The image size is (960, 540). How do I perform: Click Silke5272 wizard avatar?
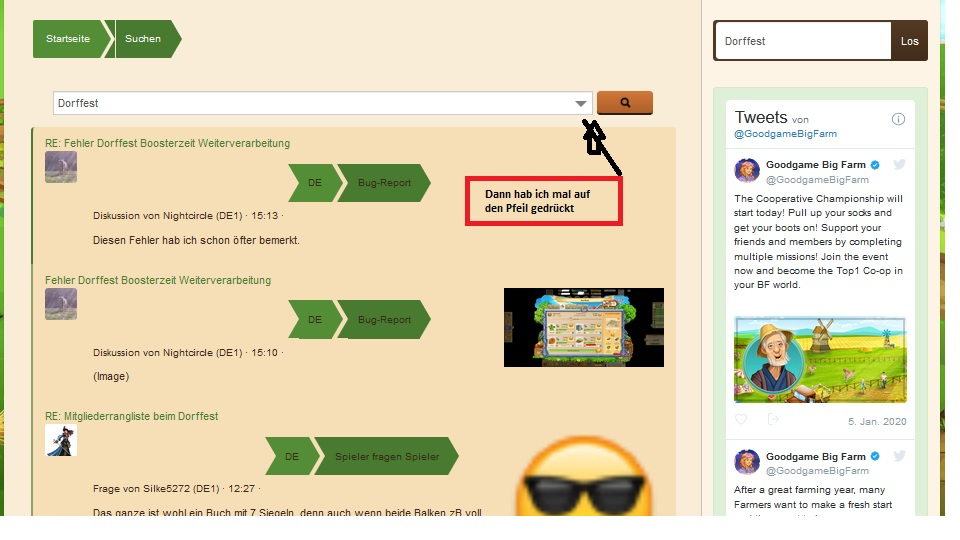[61, 440]
